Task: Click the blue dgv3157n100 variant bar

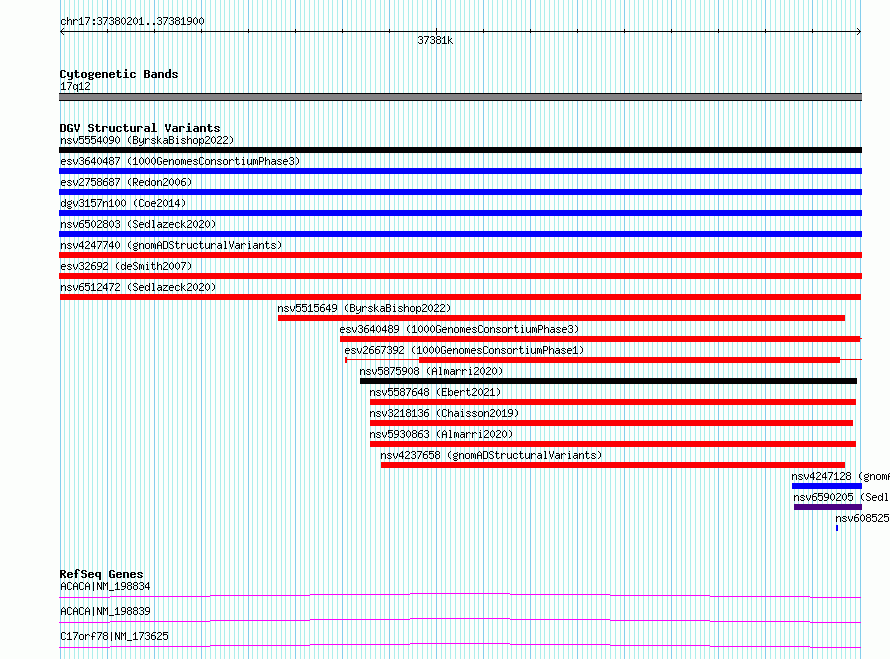Action: coord(460,213)
